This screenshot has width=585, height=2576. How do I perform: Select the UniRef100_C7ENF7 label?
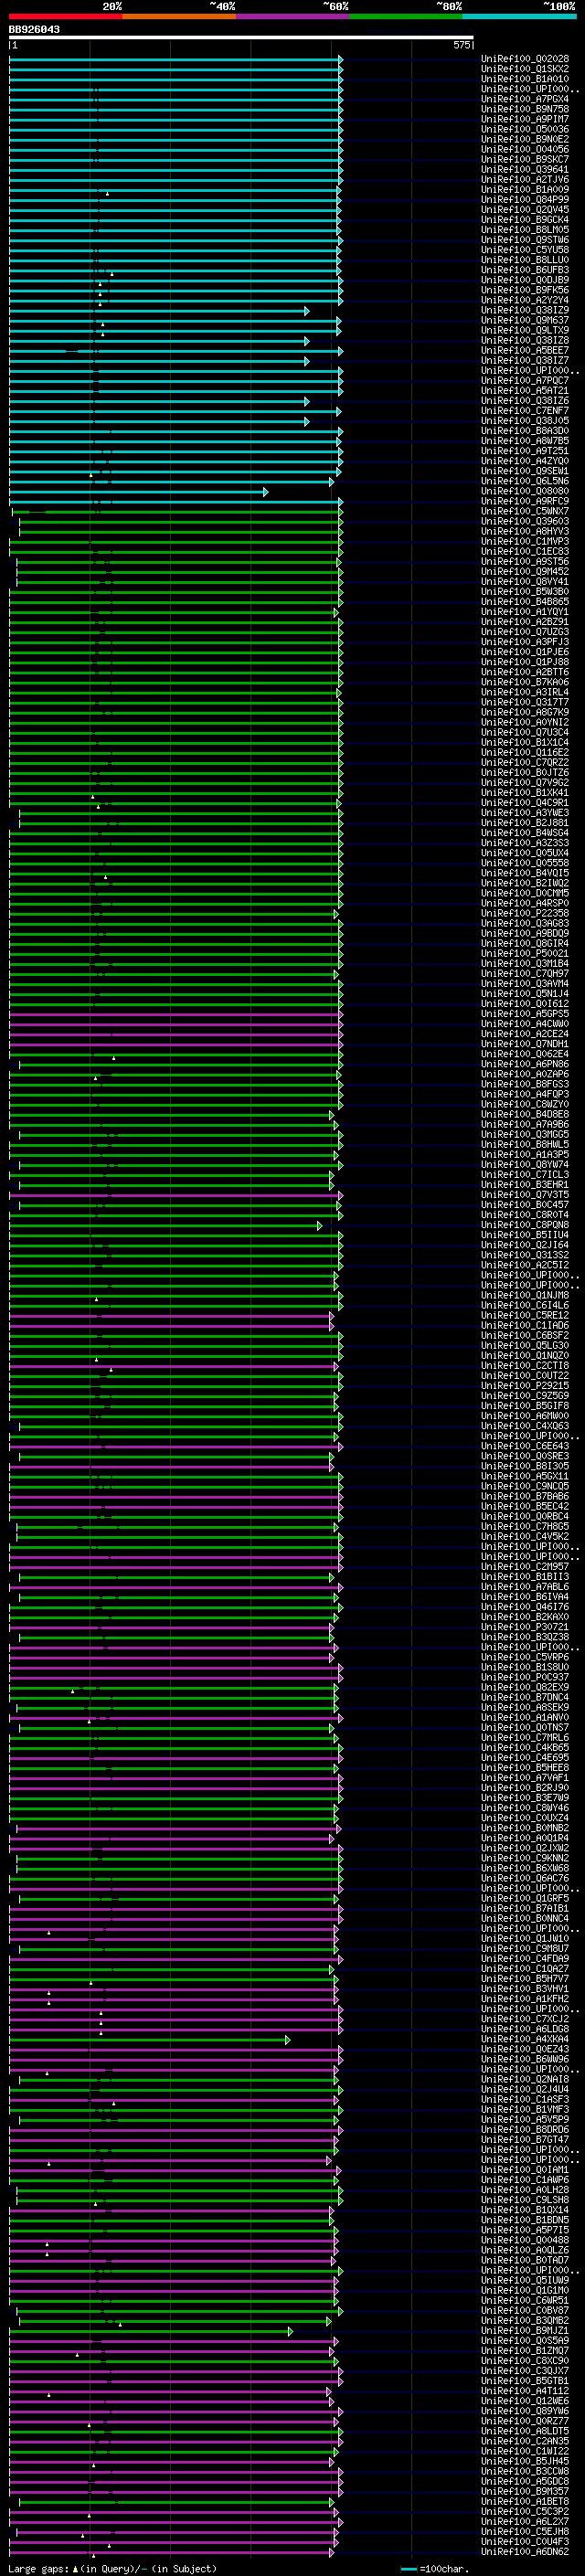tap(525, 411)
